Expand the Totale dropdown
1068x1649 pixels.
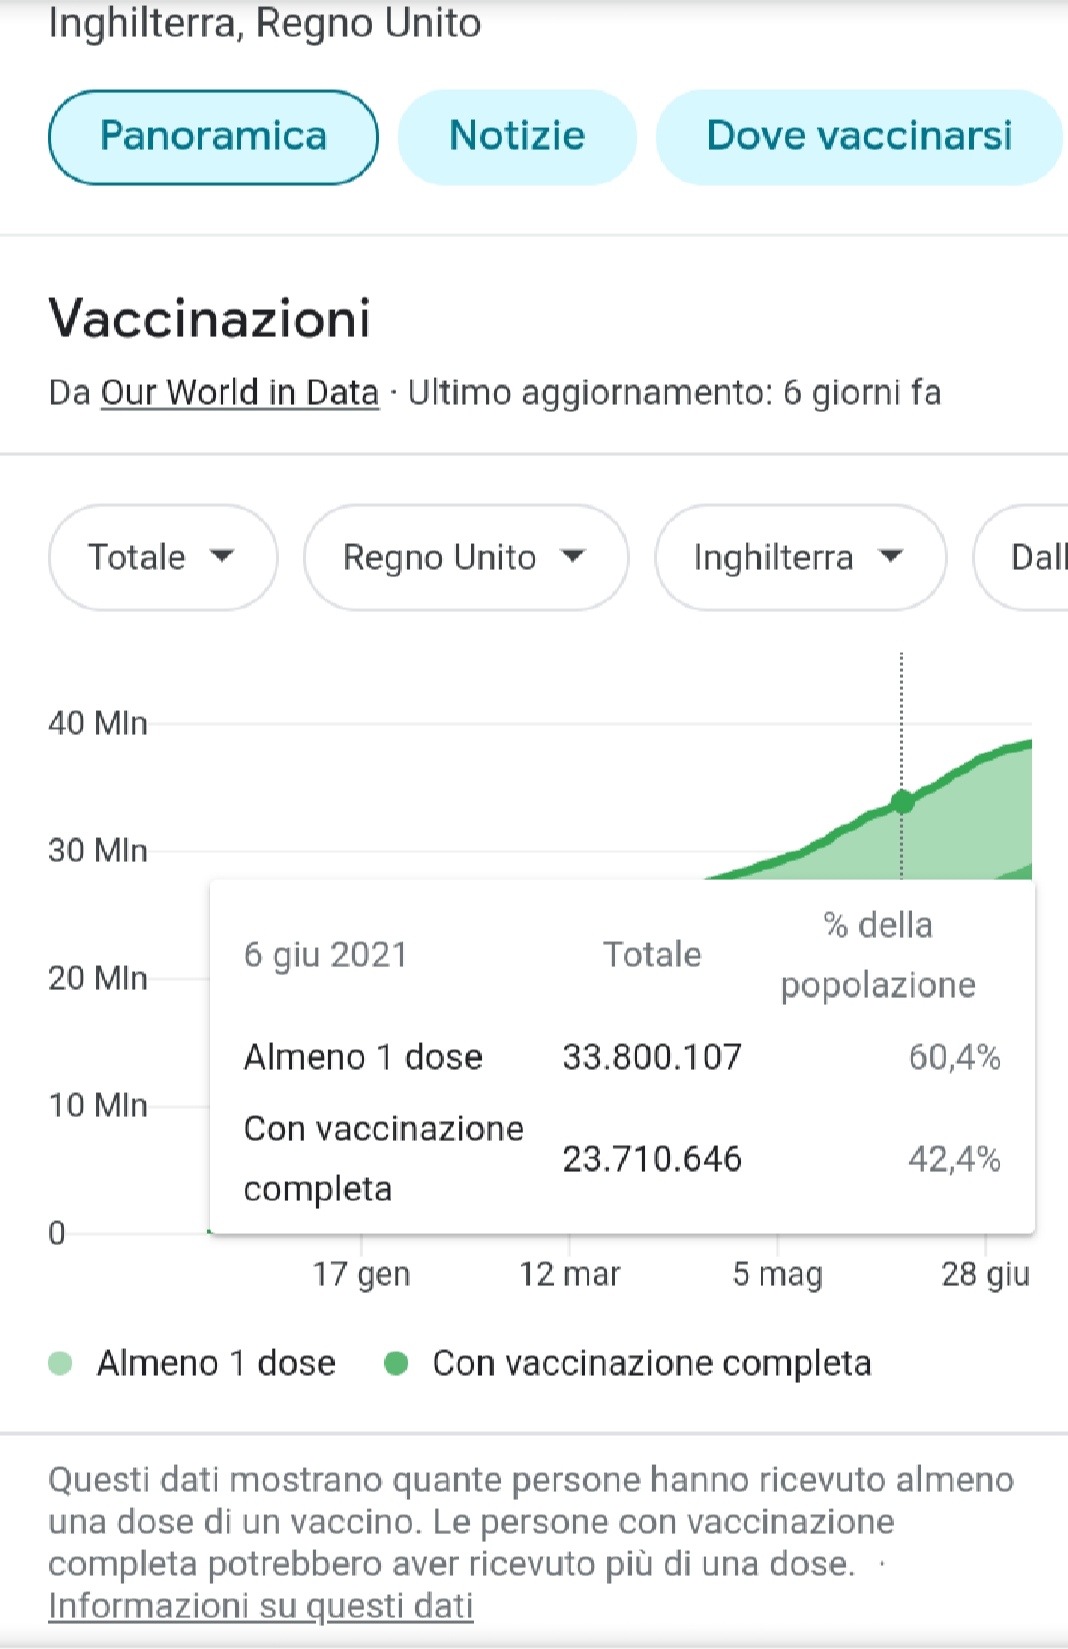[162, 557]
